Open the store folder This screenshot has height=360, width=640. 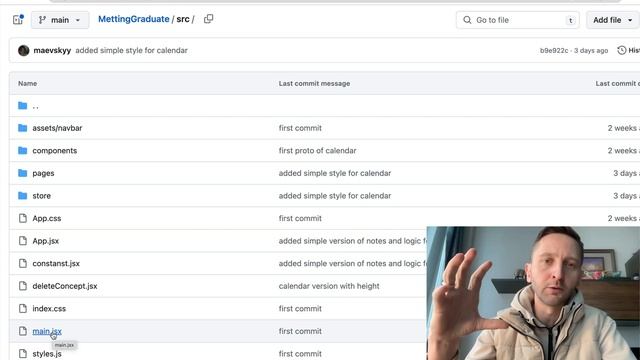42,196
